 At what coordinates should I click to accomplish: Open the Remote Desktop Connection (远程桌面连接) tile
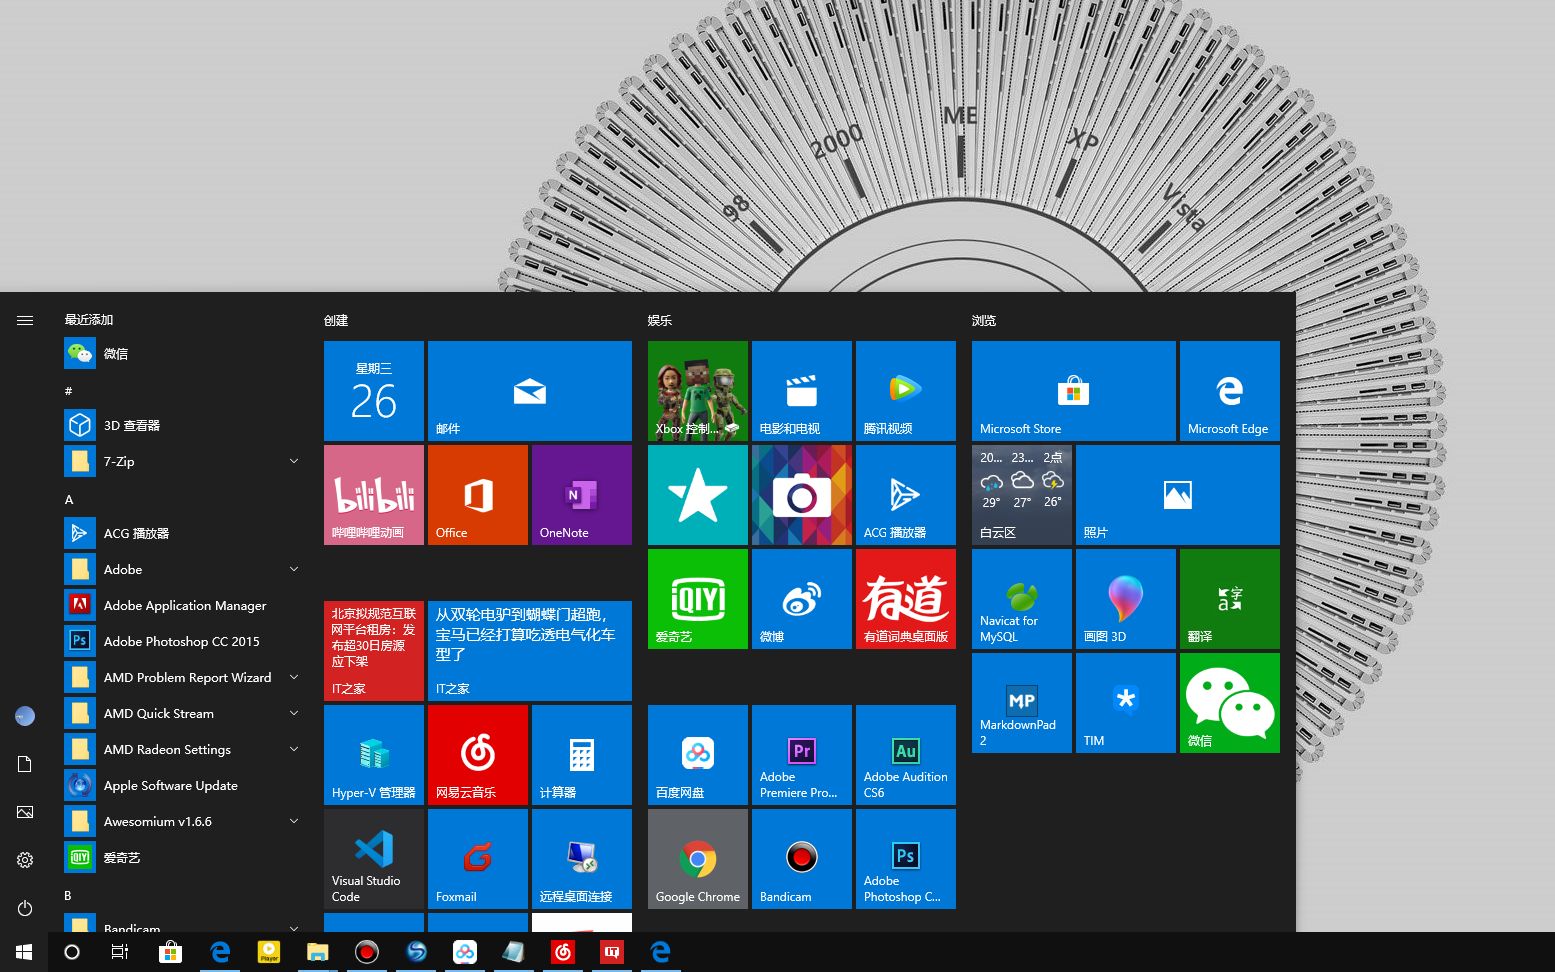click(582, 859)
